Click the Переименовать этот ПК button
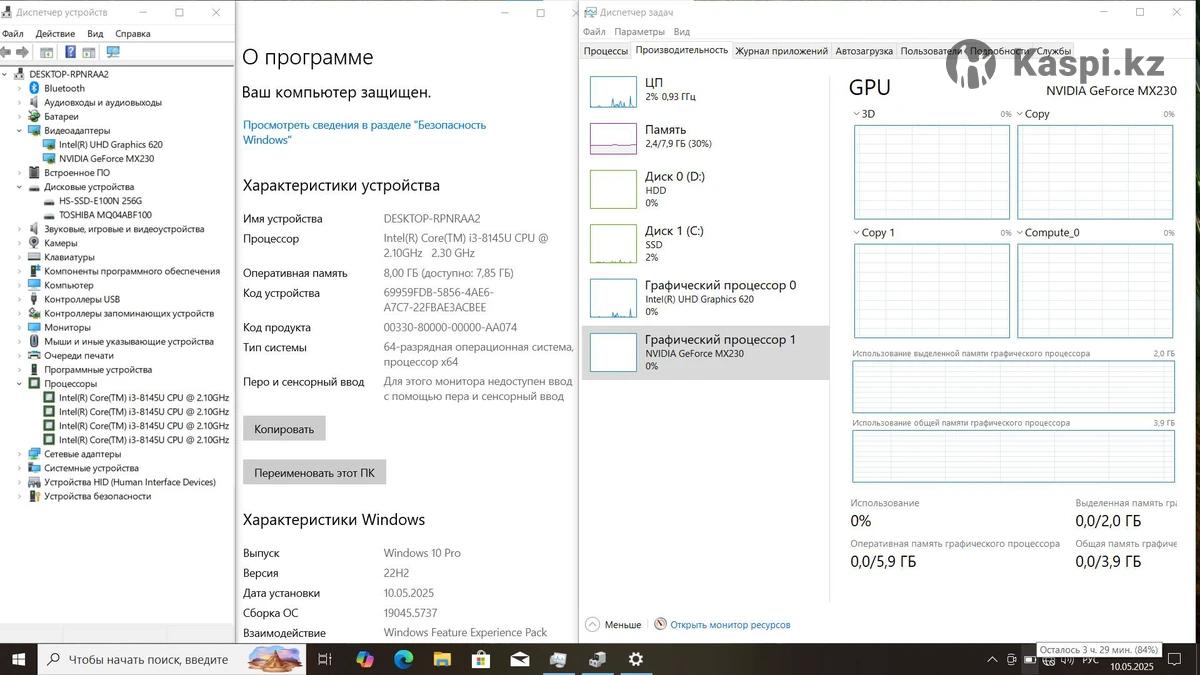The width and height of the screenshot is (1200, 675). (x=314, y=472)
